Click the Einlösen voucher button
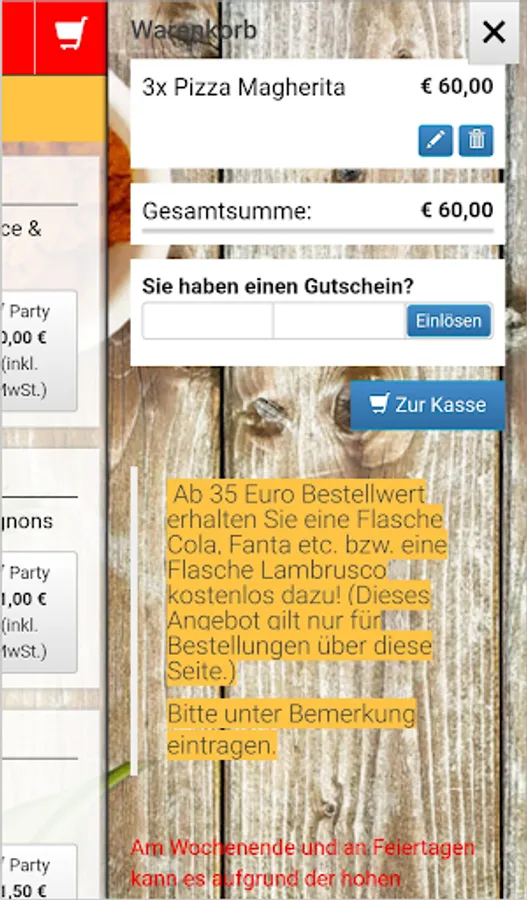The image size is (527, 900). point(448,321)
